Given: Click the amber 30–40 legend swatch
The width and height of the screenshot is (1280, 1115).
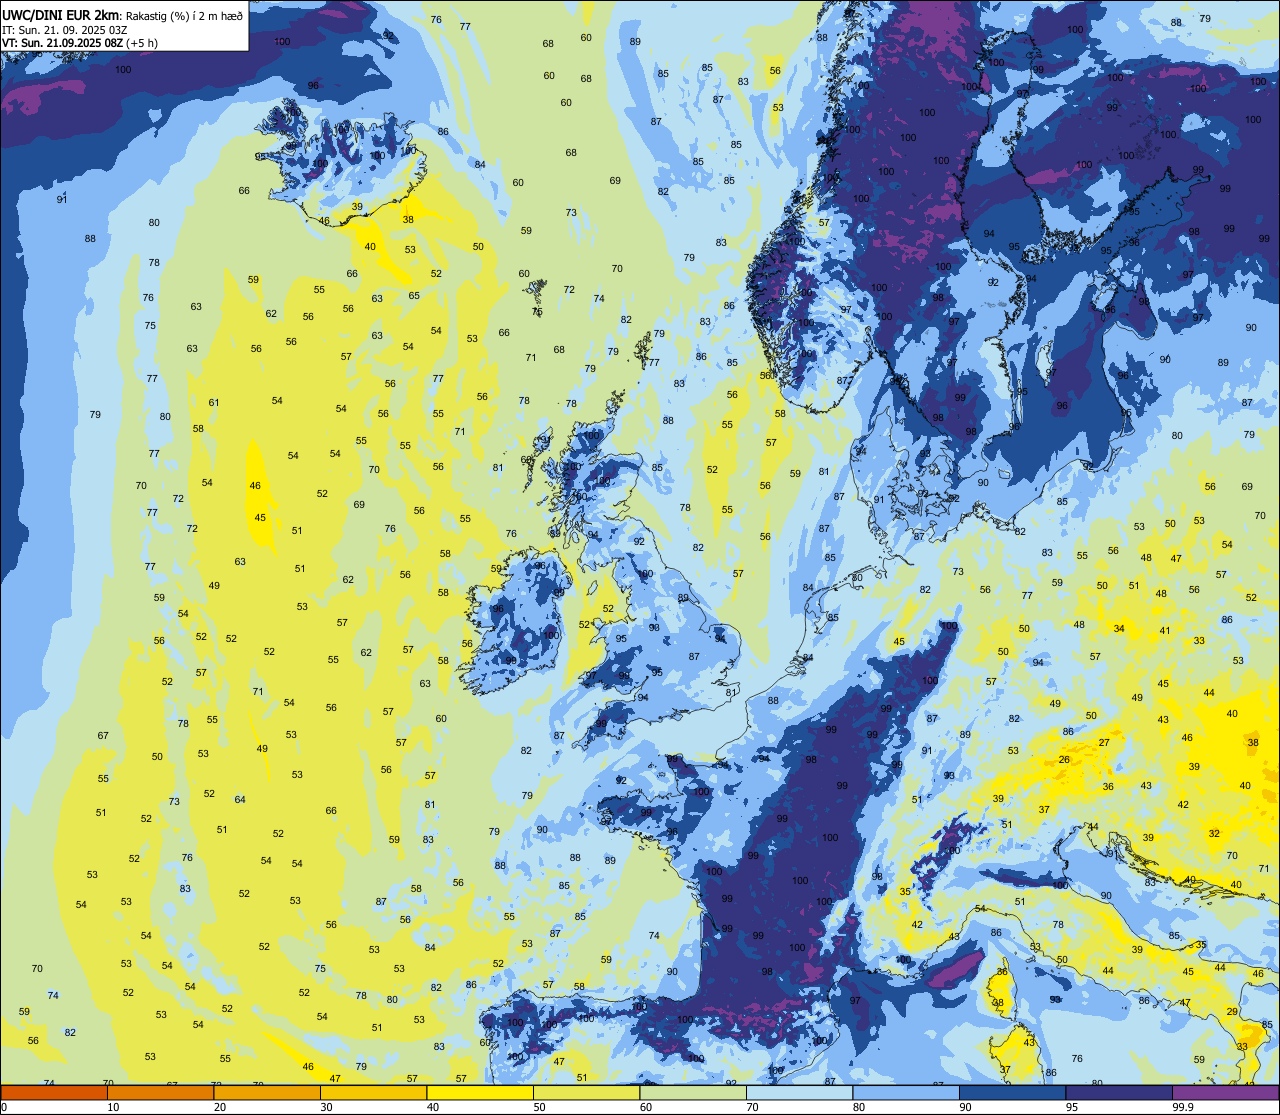Looking at the screenshot, I should (374, 1093).
